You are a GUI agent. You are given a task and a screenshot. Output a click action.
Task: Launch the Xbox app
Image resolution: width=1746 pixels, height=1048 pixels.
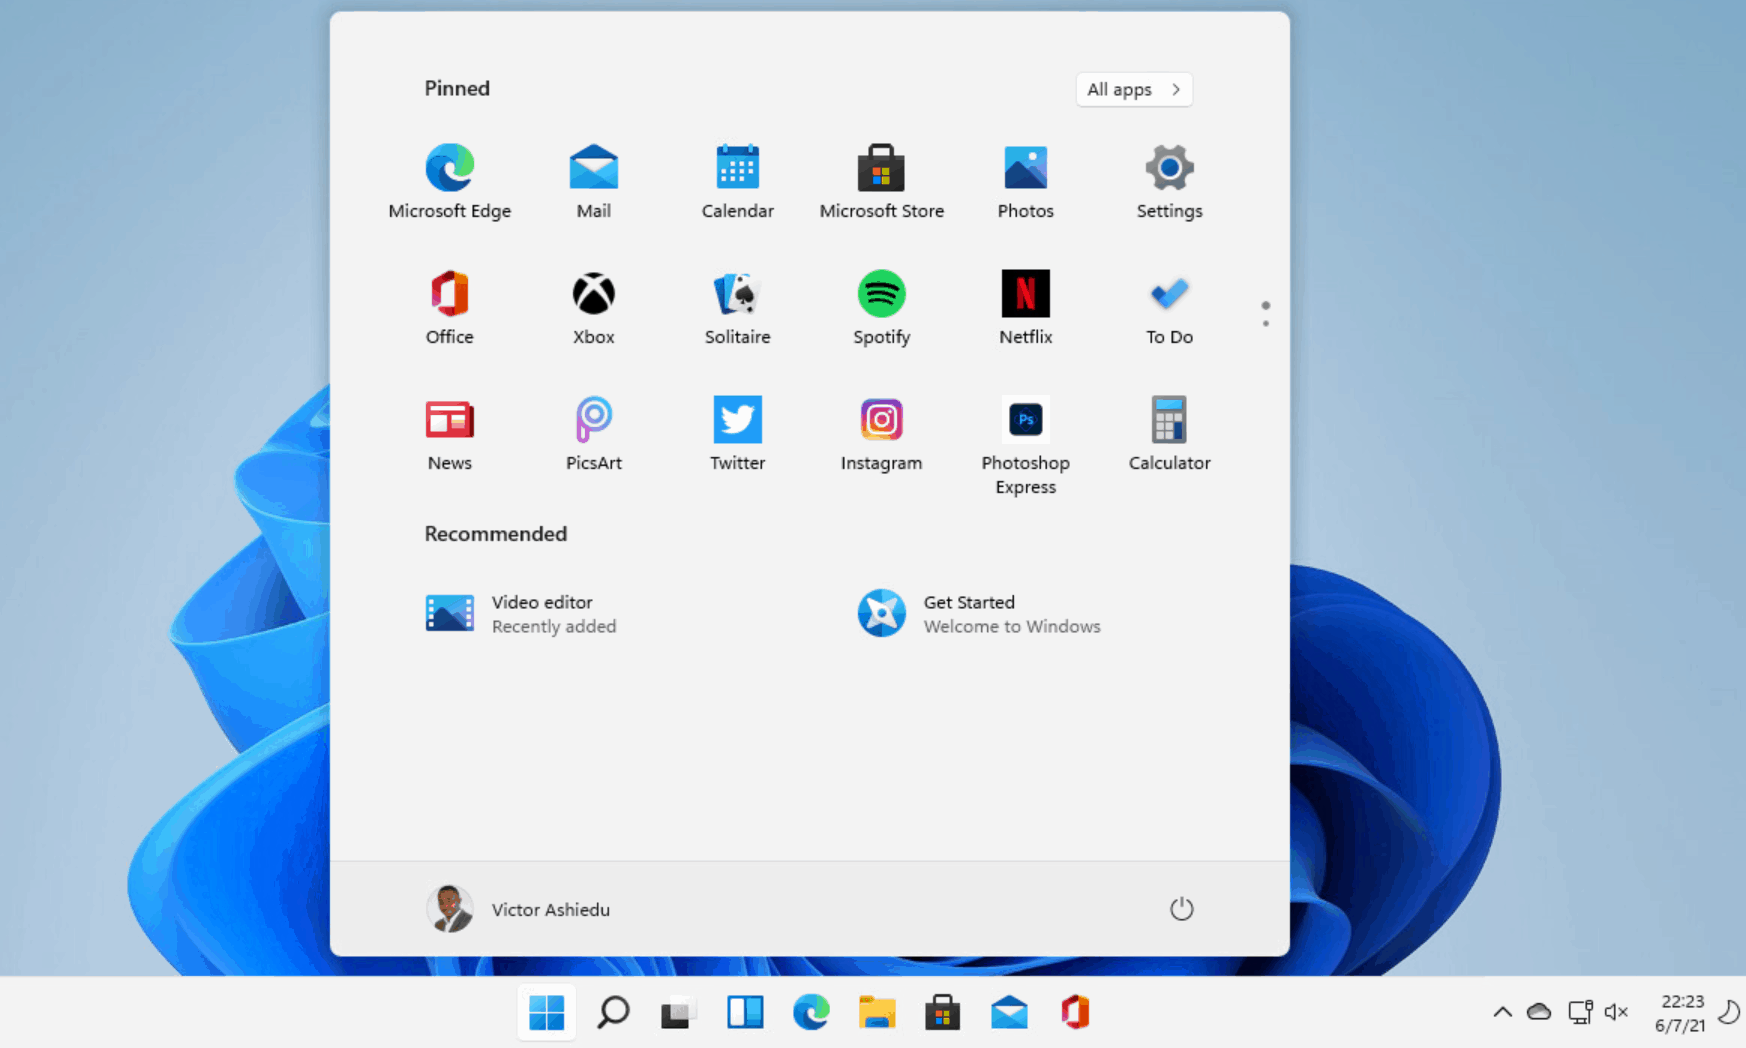click(594, 308)
